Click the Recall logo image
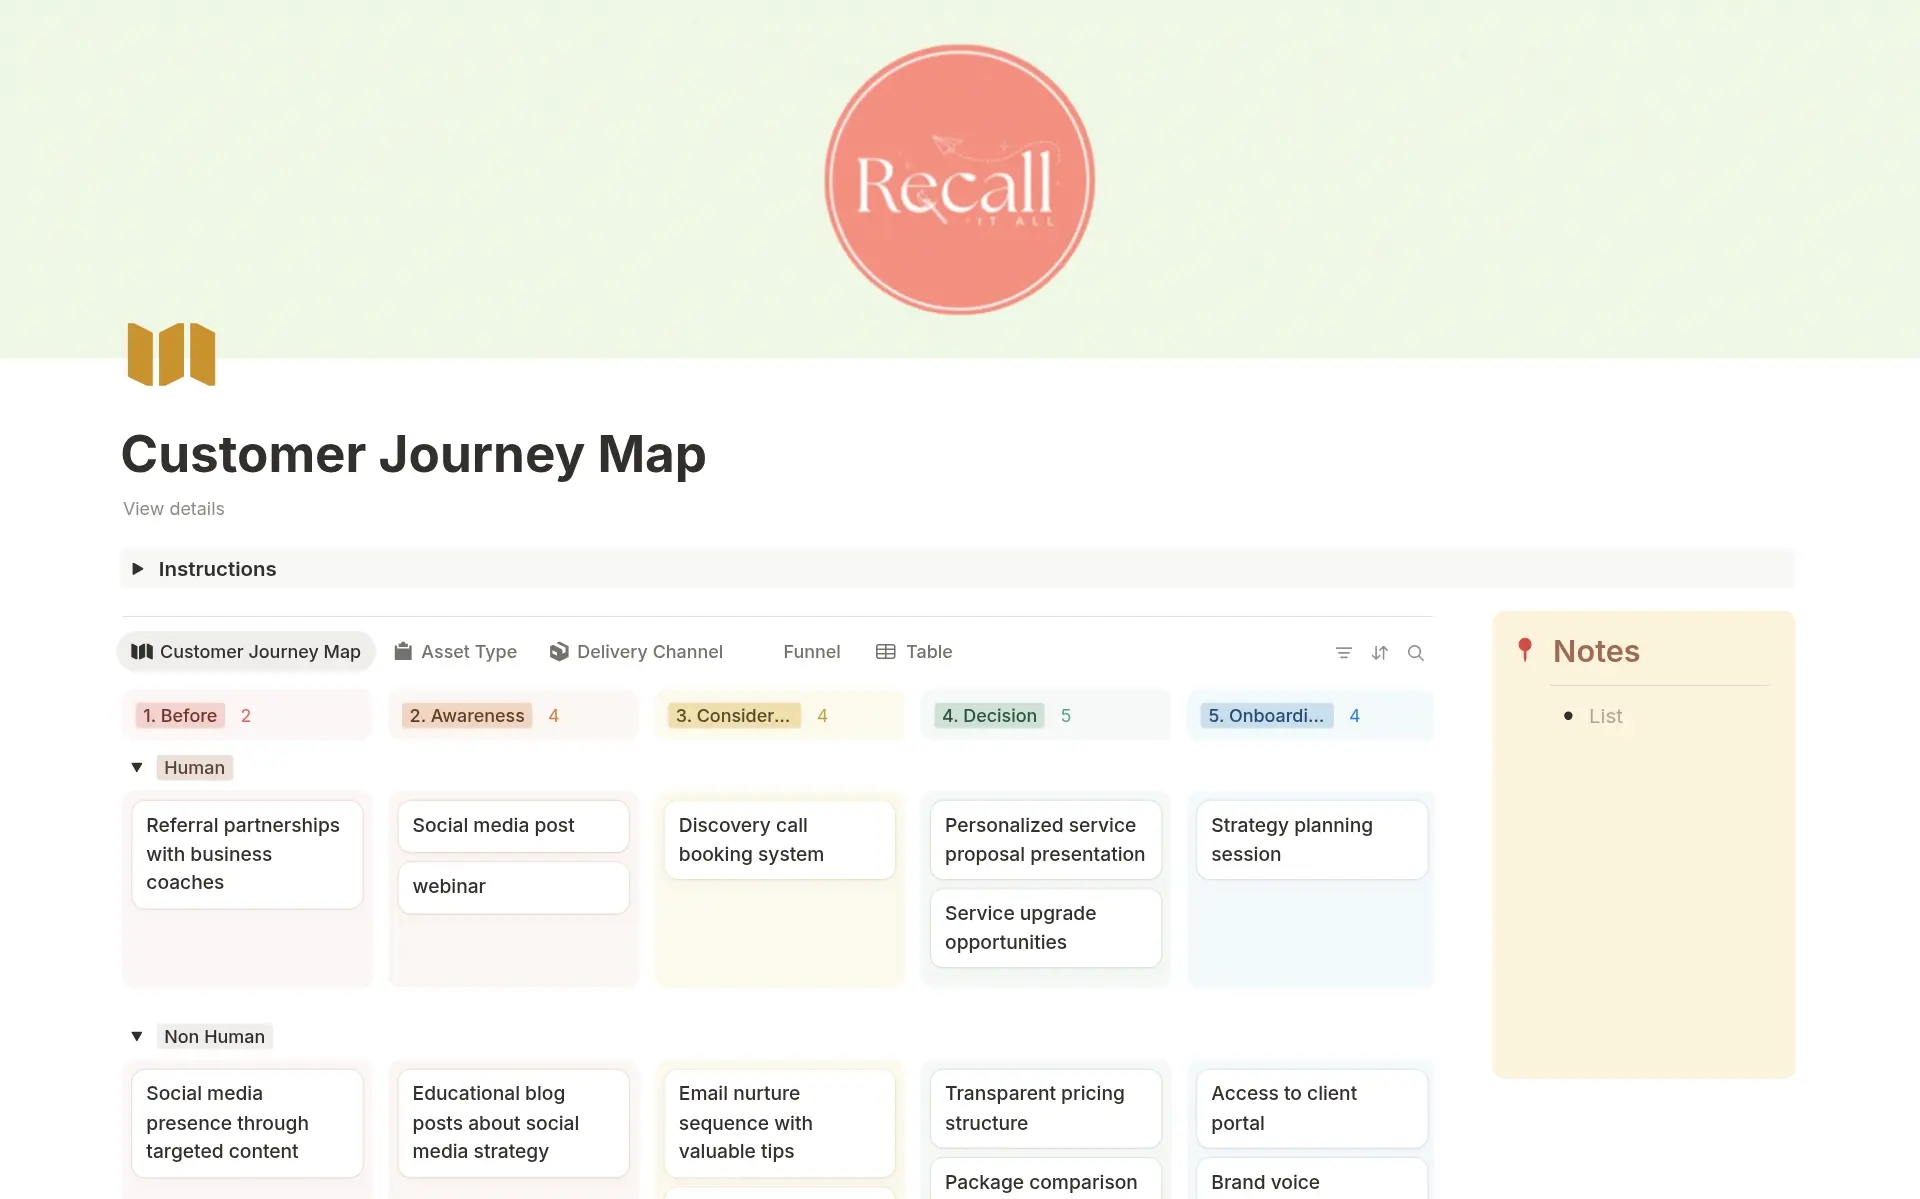Image resolution: width=1920 pixels, height=1199 pixels. point(959,178)
